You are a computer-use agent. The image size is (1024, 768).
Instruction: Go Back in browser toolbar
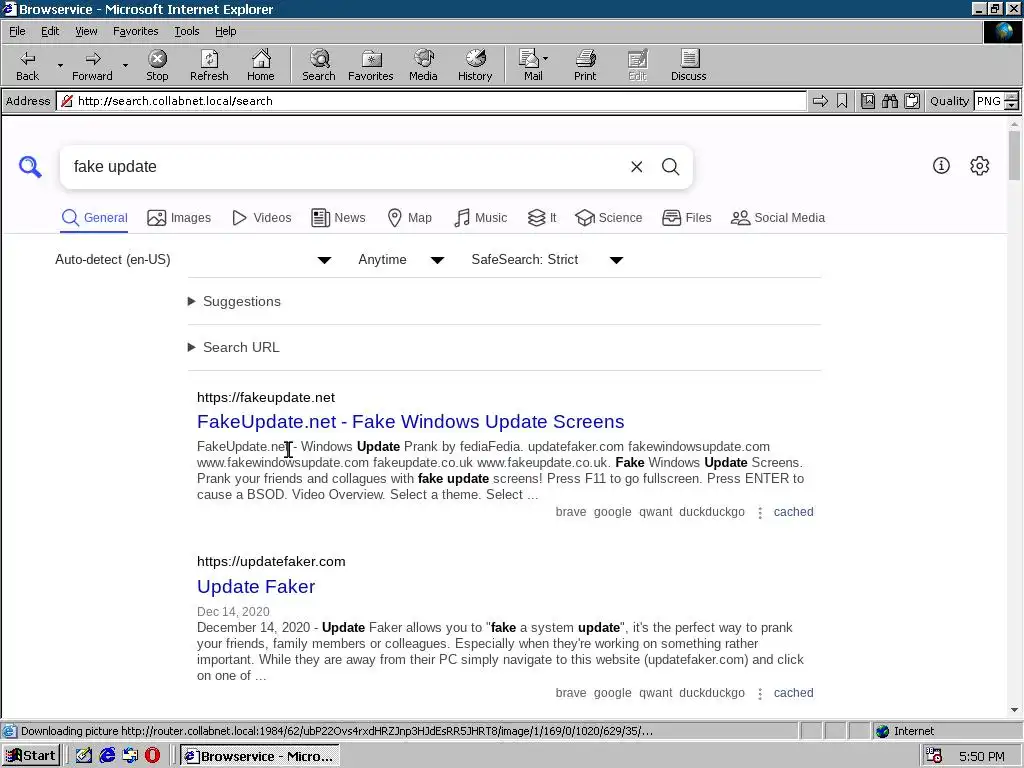(27, 65)
